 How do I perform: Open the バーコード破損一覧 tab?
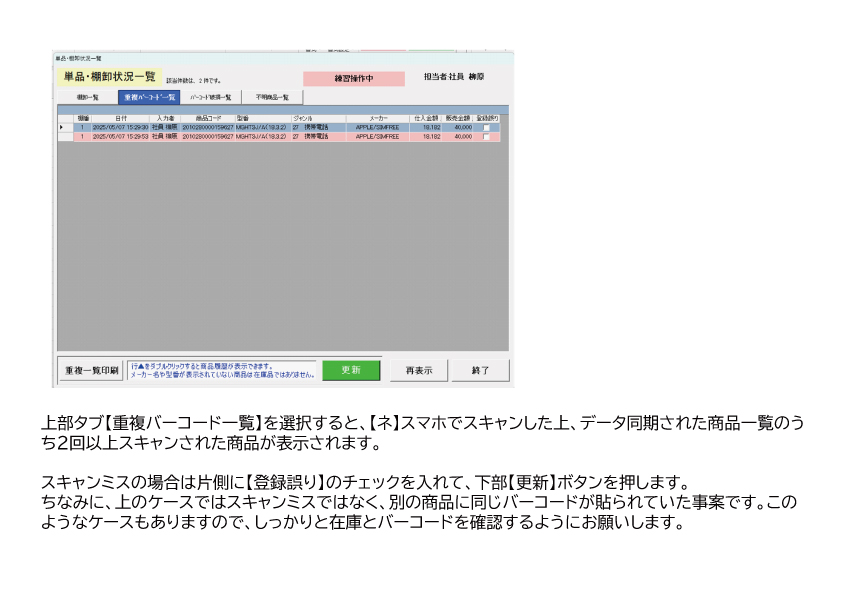211,97
